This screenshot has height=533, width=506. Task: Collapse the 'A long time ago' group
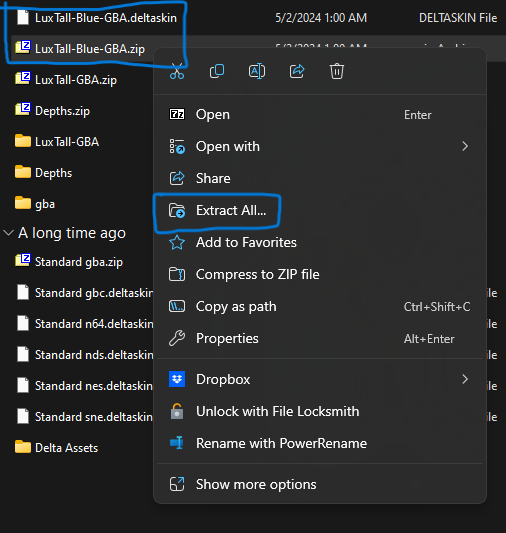click(8, 233)
